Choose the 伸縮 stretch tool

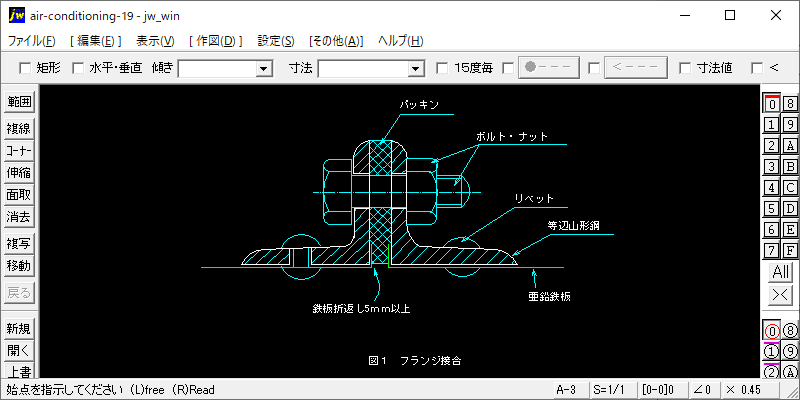point(19,173)
